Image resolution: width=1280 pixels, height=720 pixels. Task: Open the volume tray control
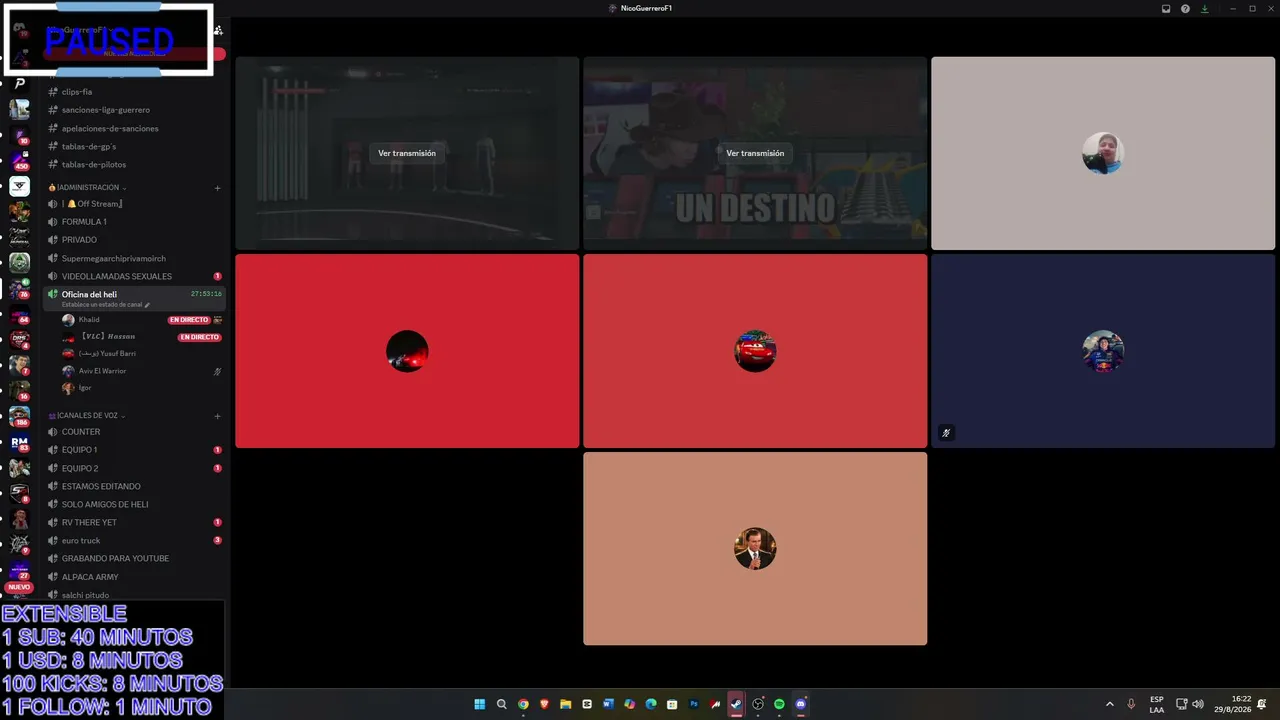(x=1198, y=704)
